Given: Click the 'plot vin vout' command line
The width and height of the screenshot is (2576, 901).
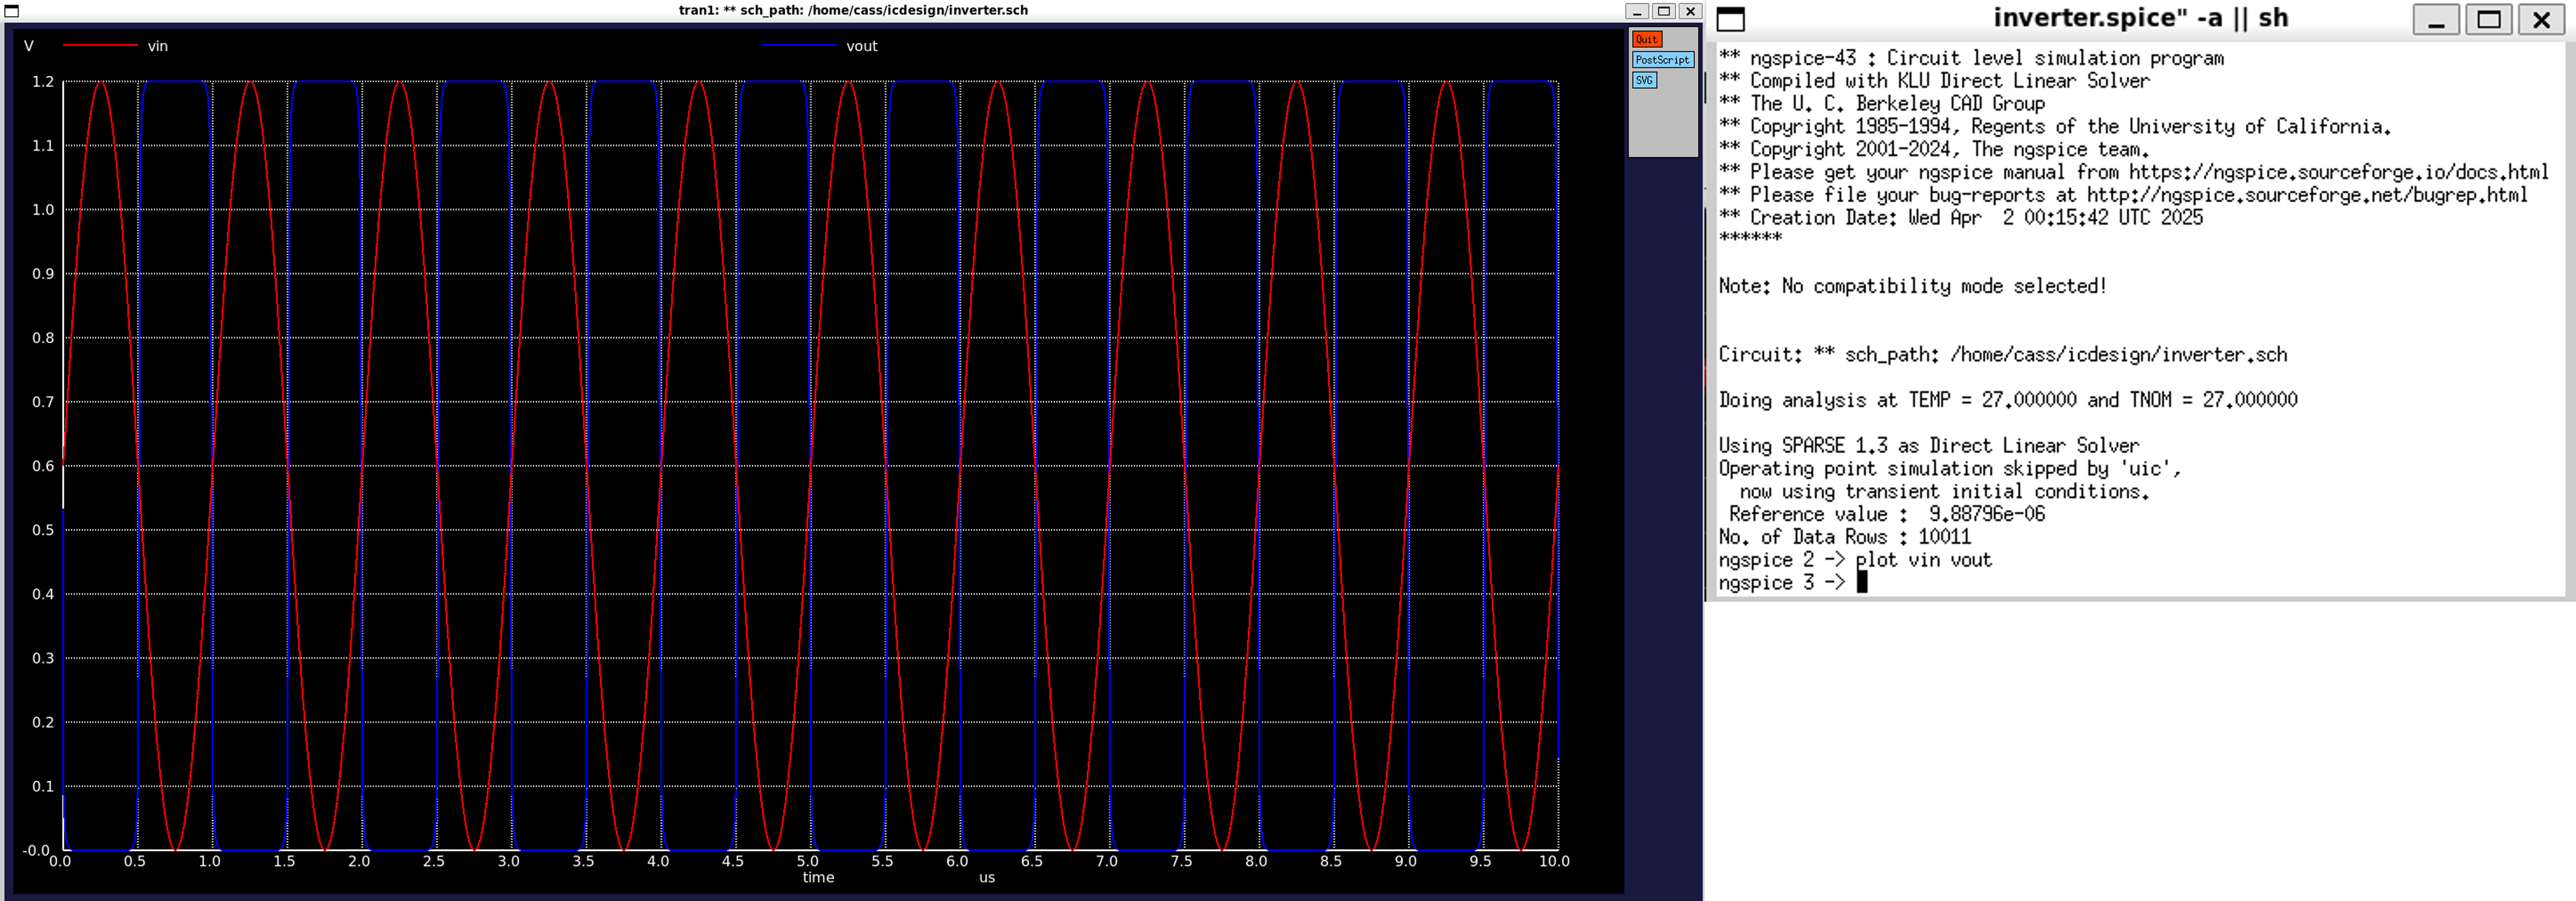Looking at the screenshot, I should coord(1923,560).
